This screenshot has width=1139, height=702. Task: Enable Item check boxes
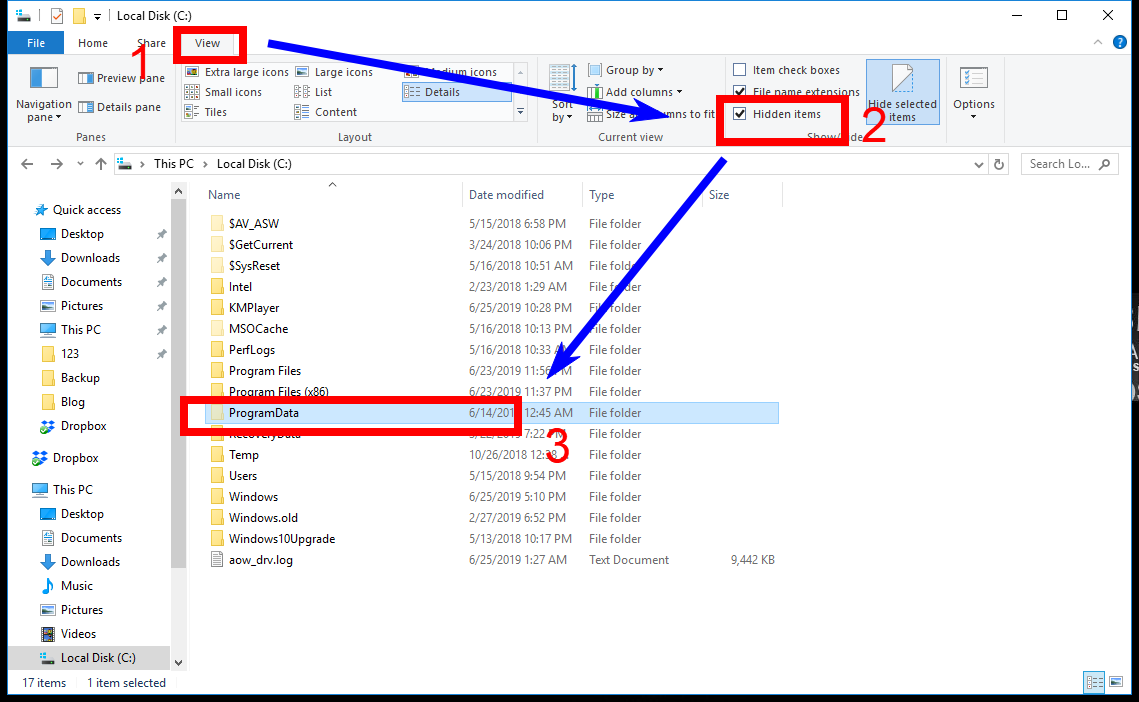(x=741, y=69)
